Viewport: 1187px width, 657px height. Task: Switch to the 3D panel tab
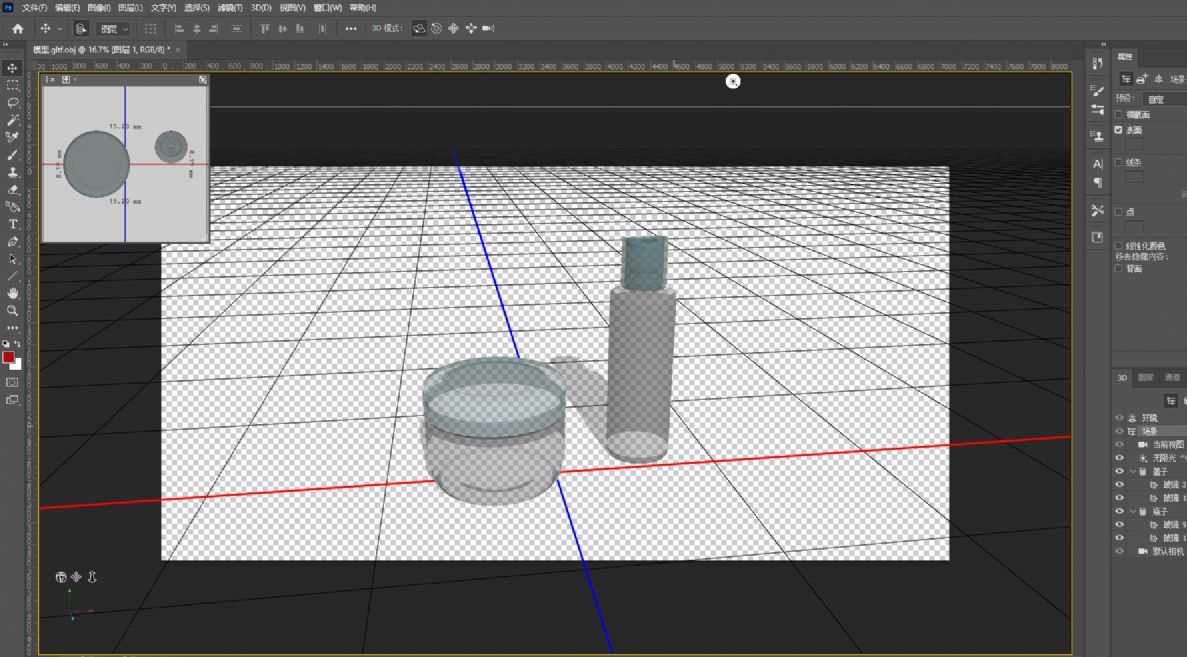coord(1122,377)
